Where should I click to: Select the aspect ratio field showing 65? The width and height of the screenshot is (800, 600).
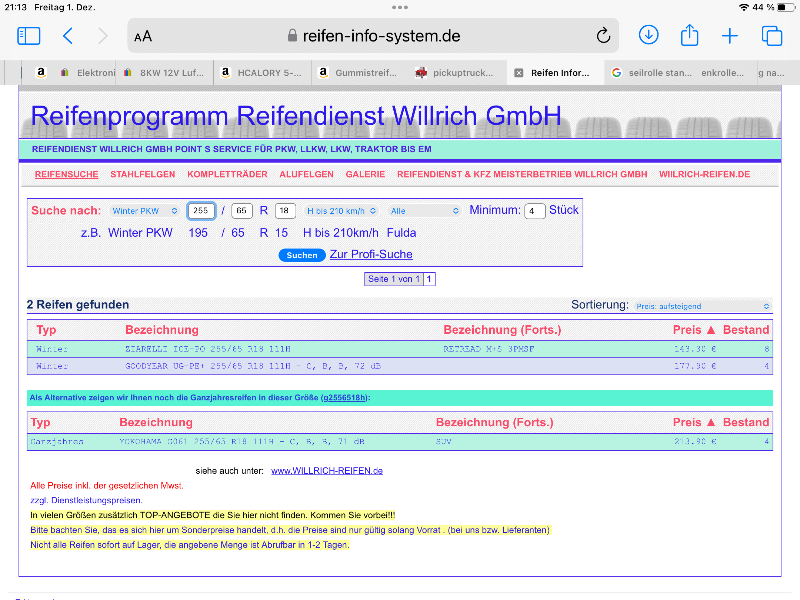[242, 211]
